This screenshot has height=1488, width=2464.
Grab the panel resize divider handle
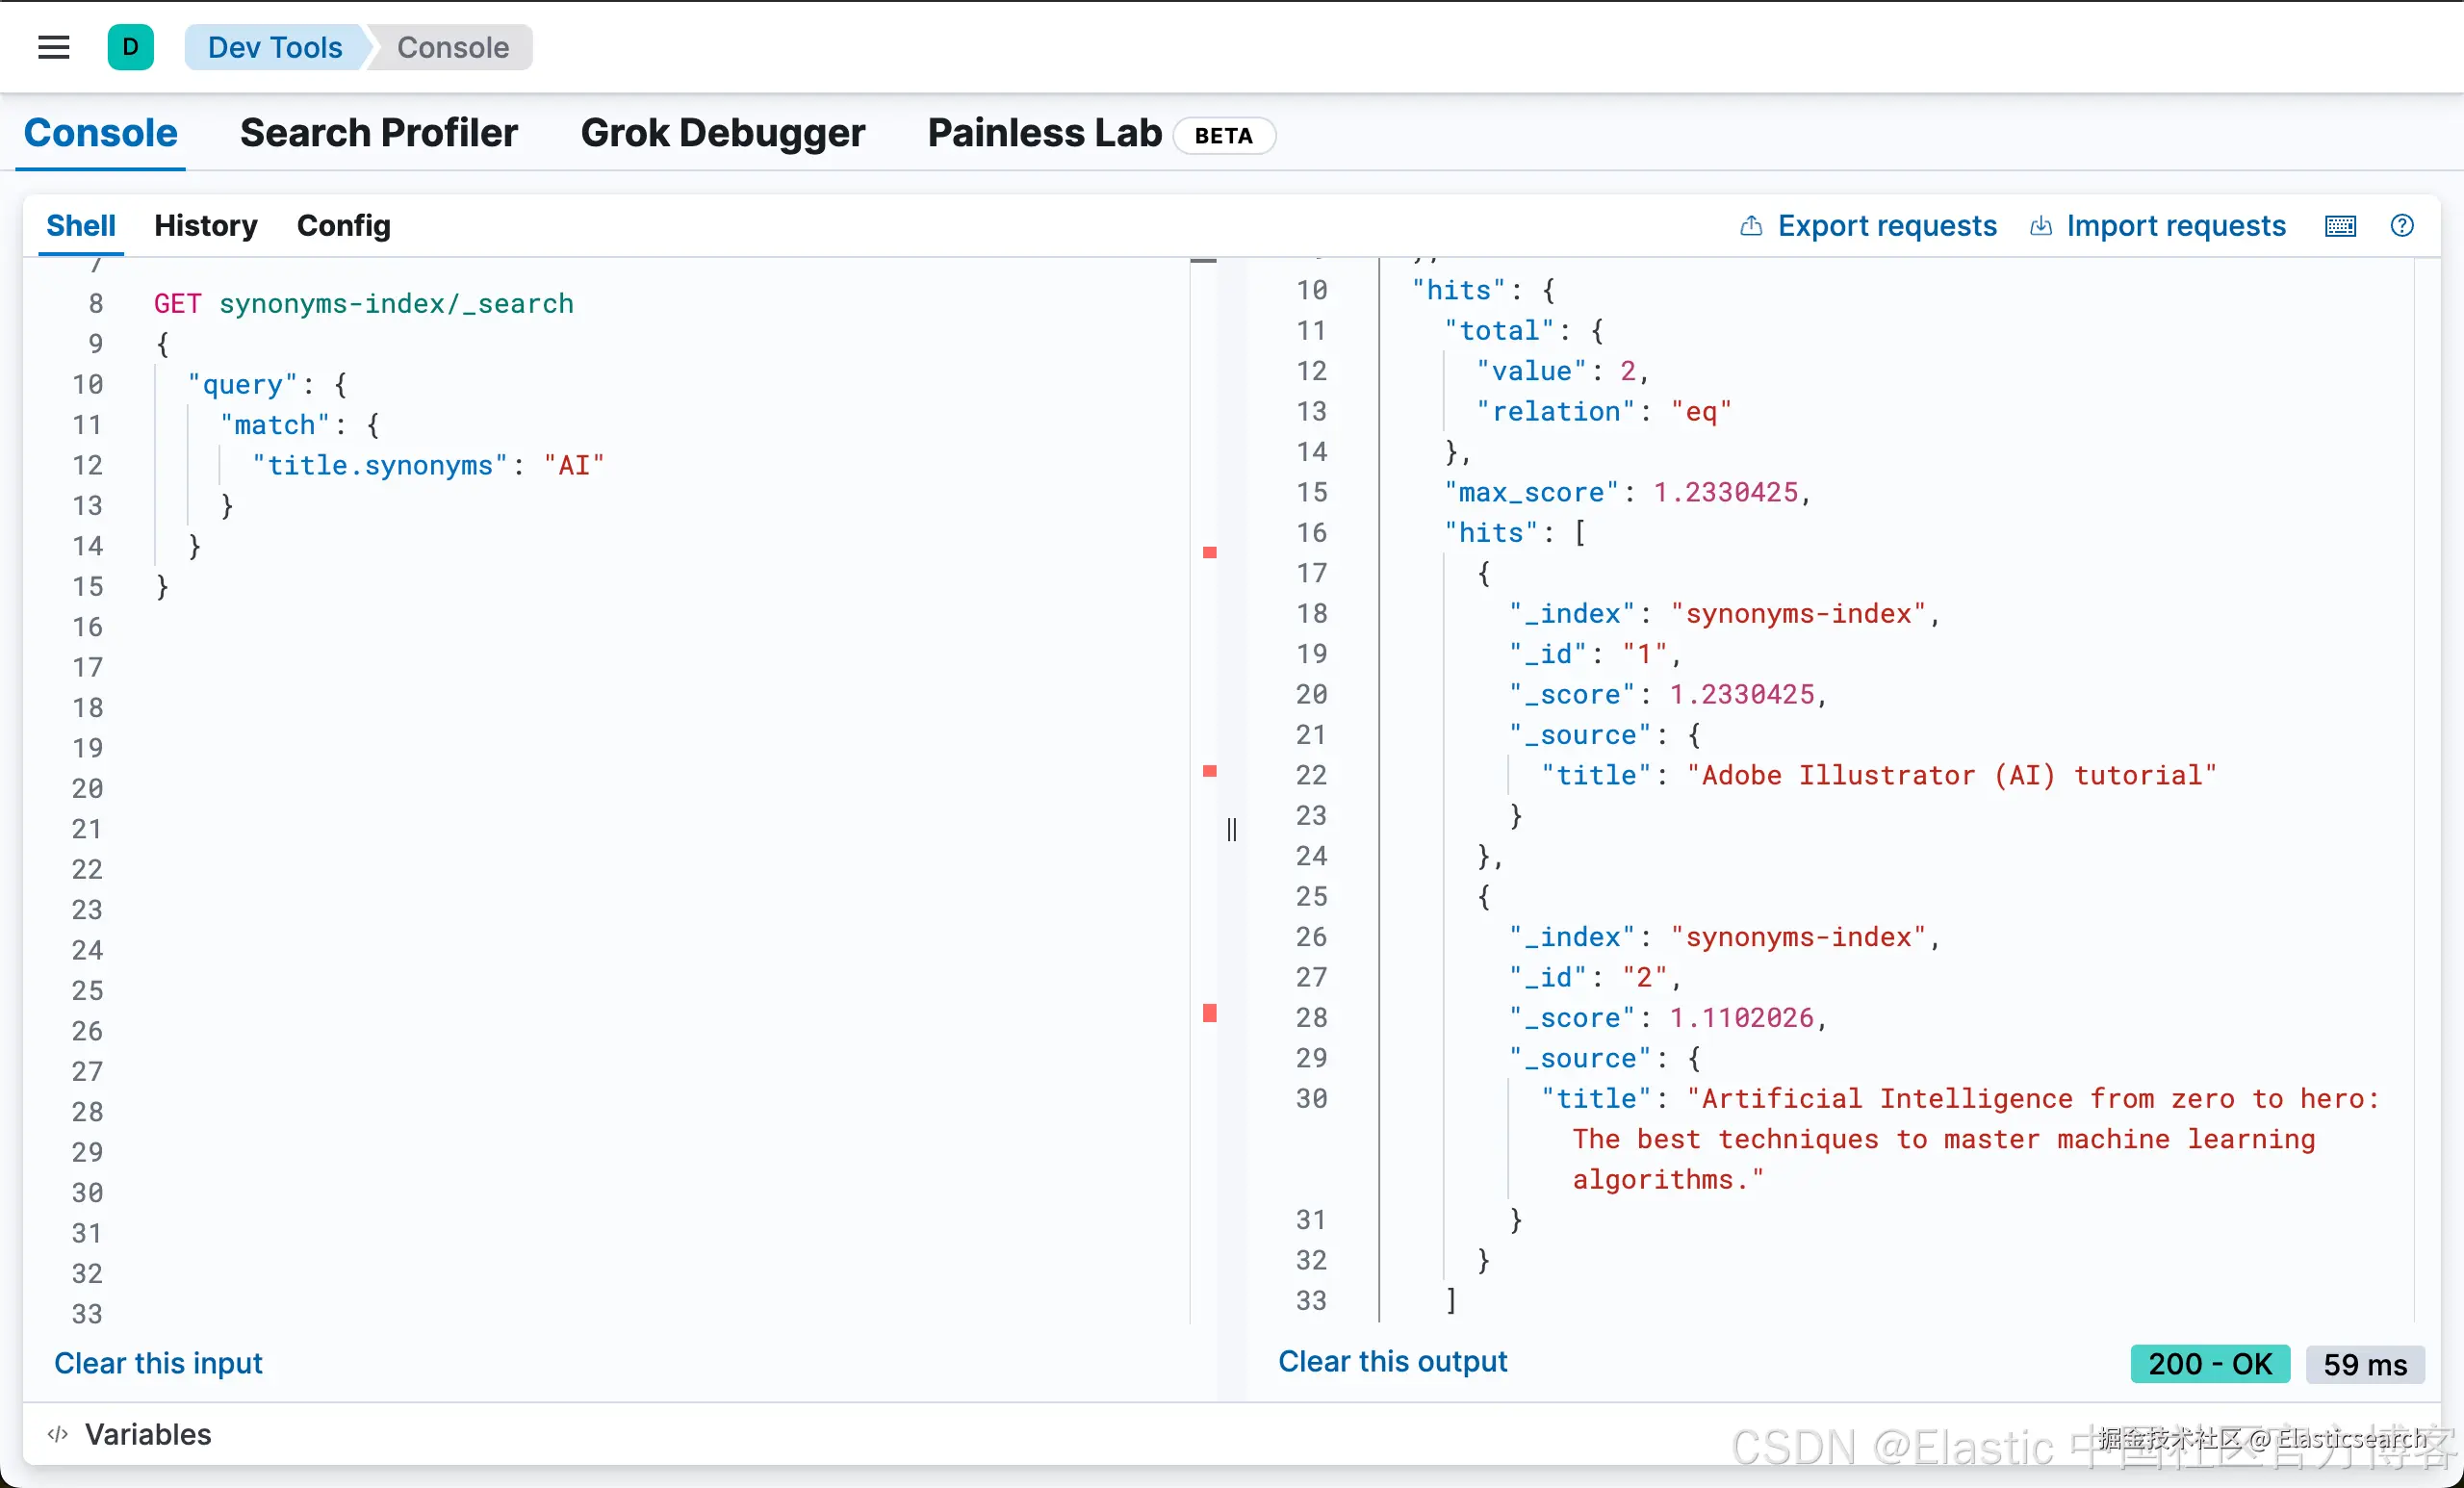pos(1232,829)
